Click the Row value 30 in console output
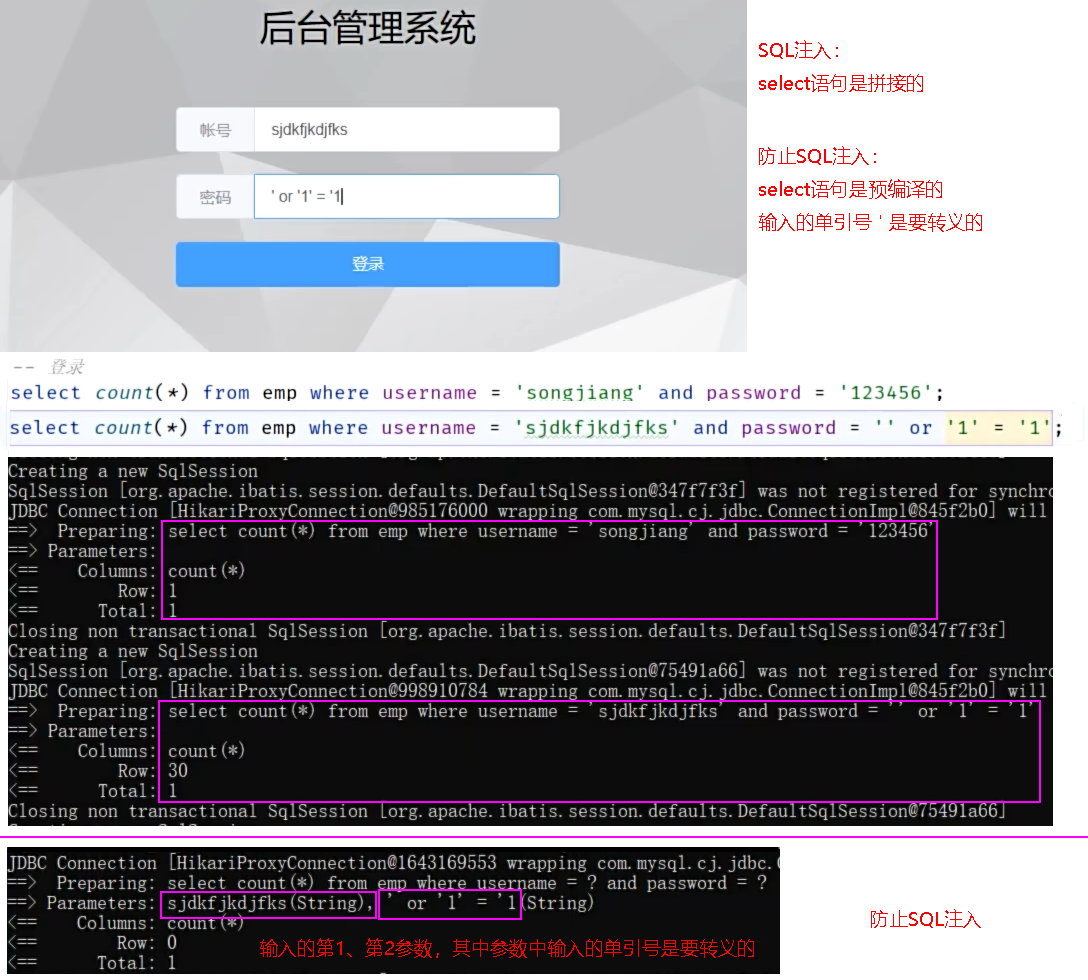This screenshot has width=1088, height=980. (x=178, y=771)
